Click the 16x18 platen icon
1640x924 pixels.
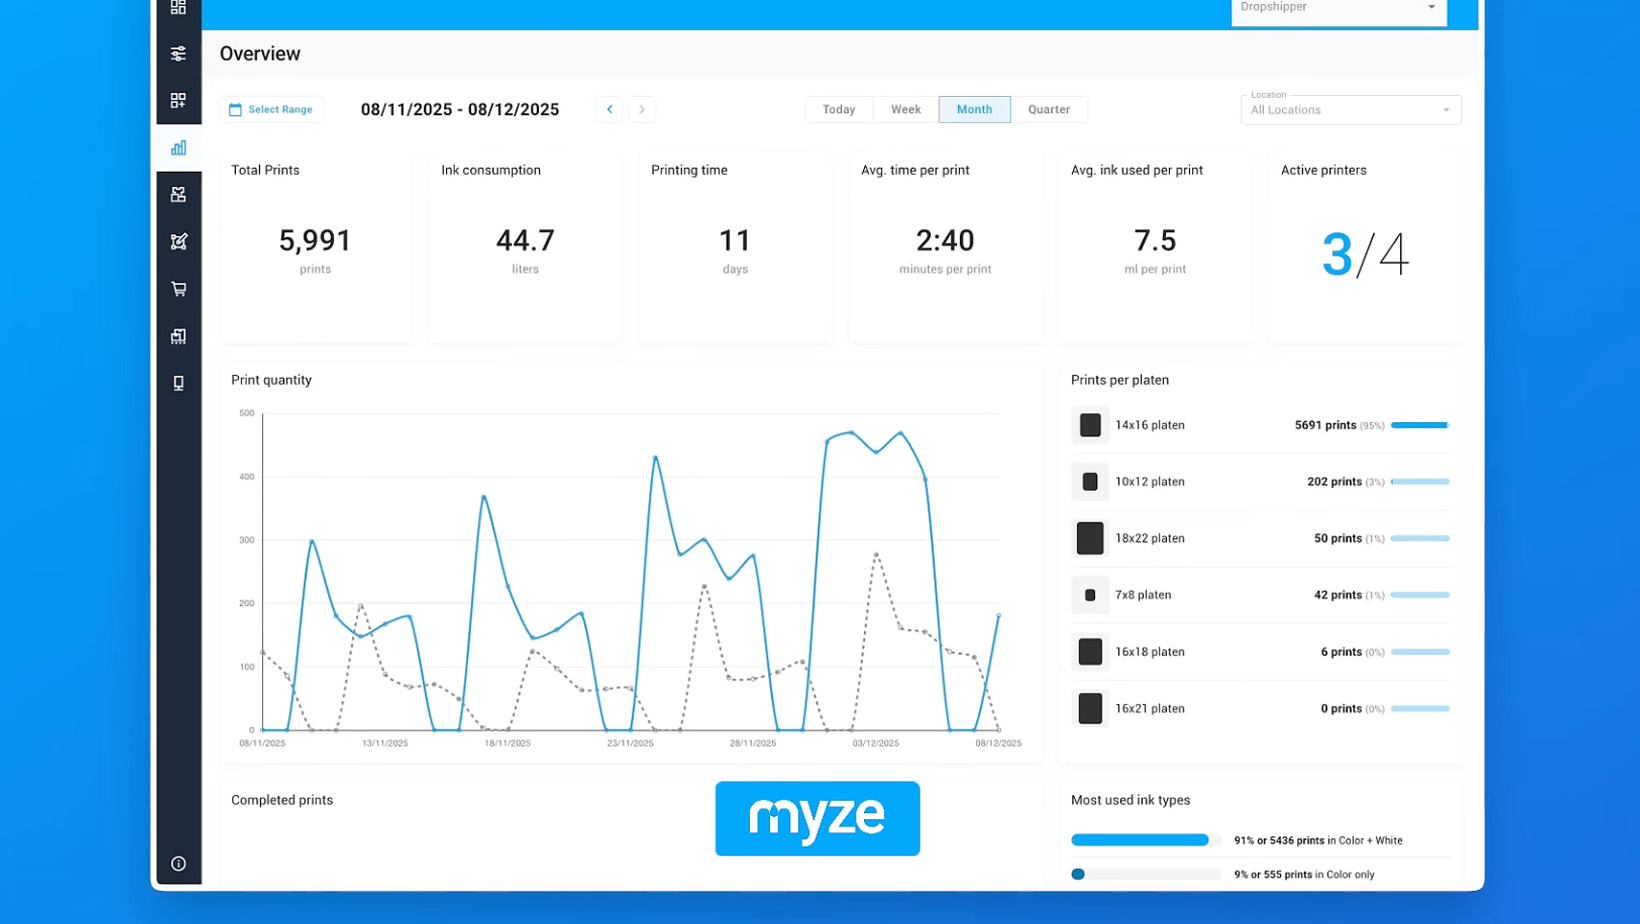pyautogui.click(x=1090, y=652)
